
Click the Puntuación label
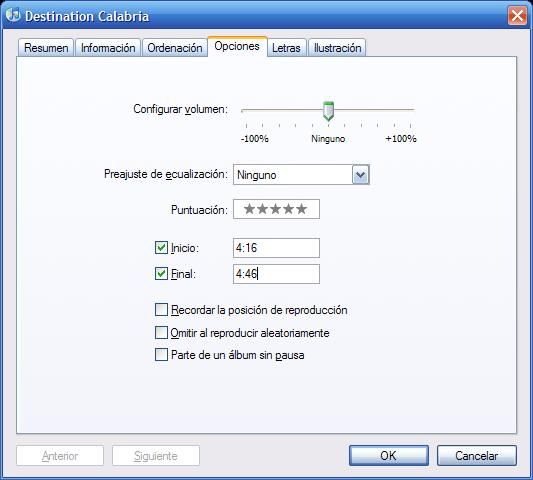click(199, 210)
